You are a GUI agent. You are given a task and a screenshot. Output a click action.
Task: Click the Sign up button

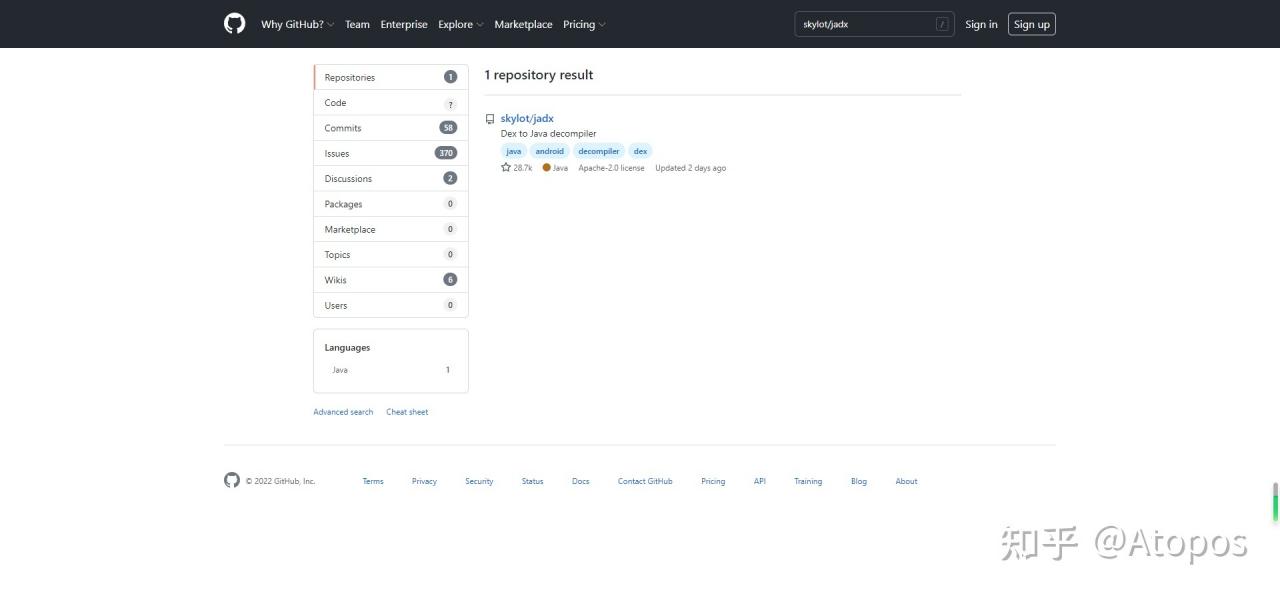pos(1032,24)
